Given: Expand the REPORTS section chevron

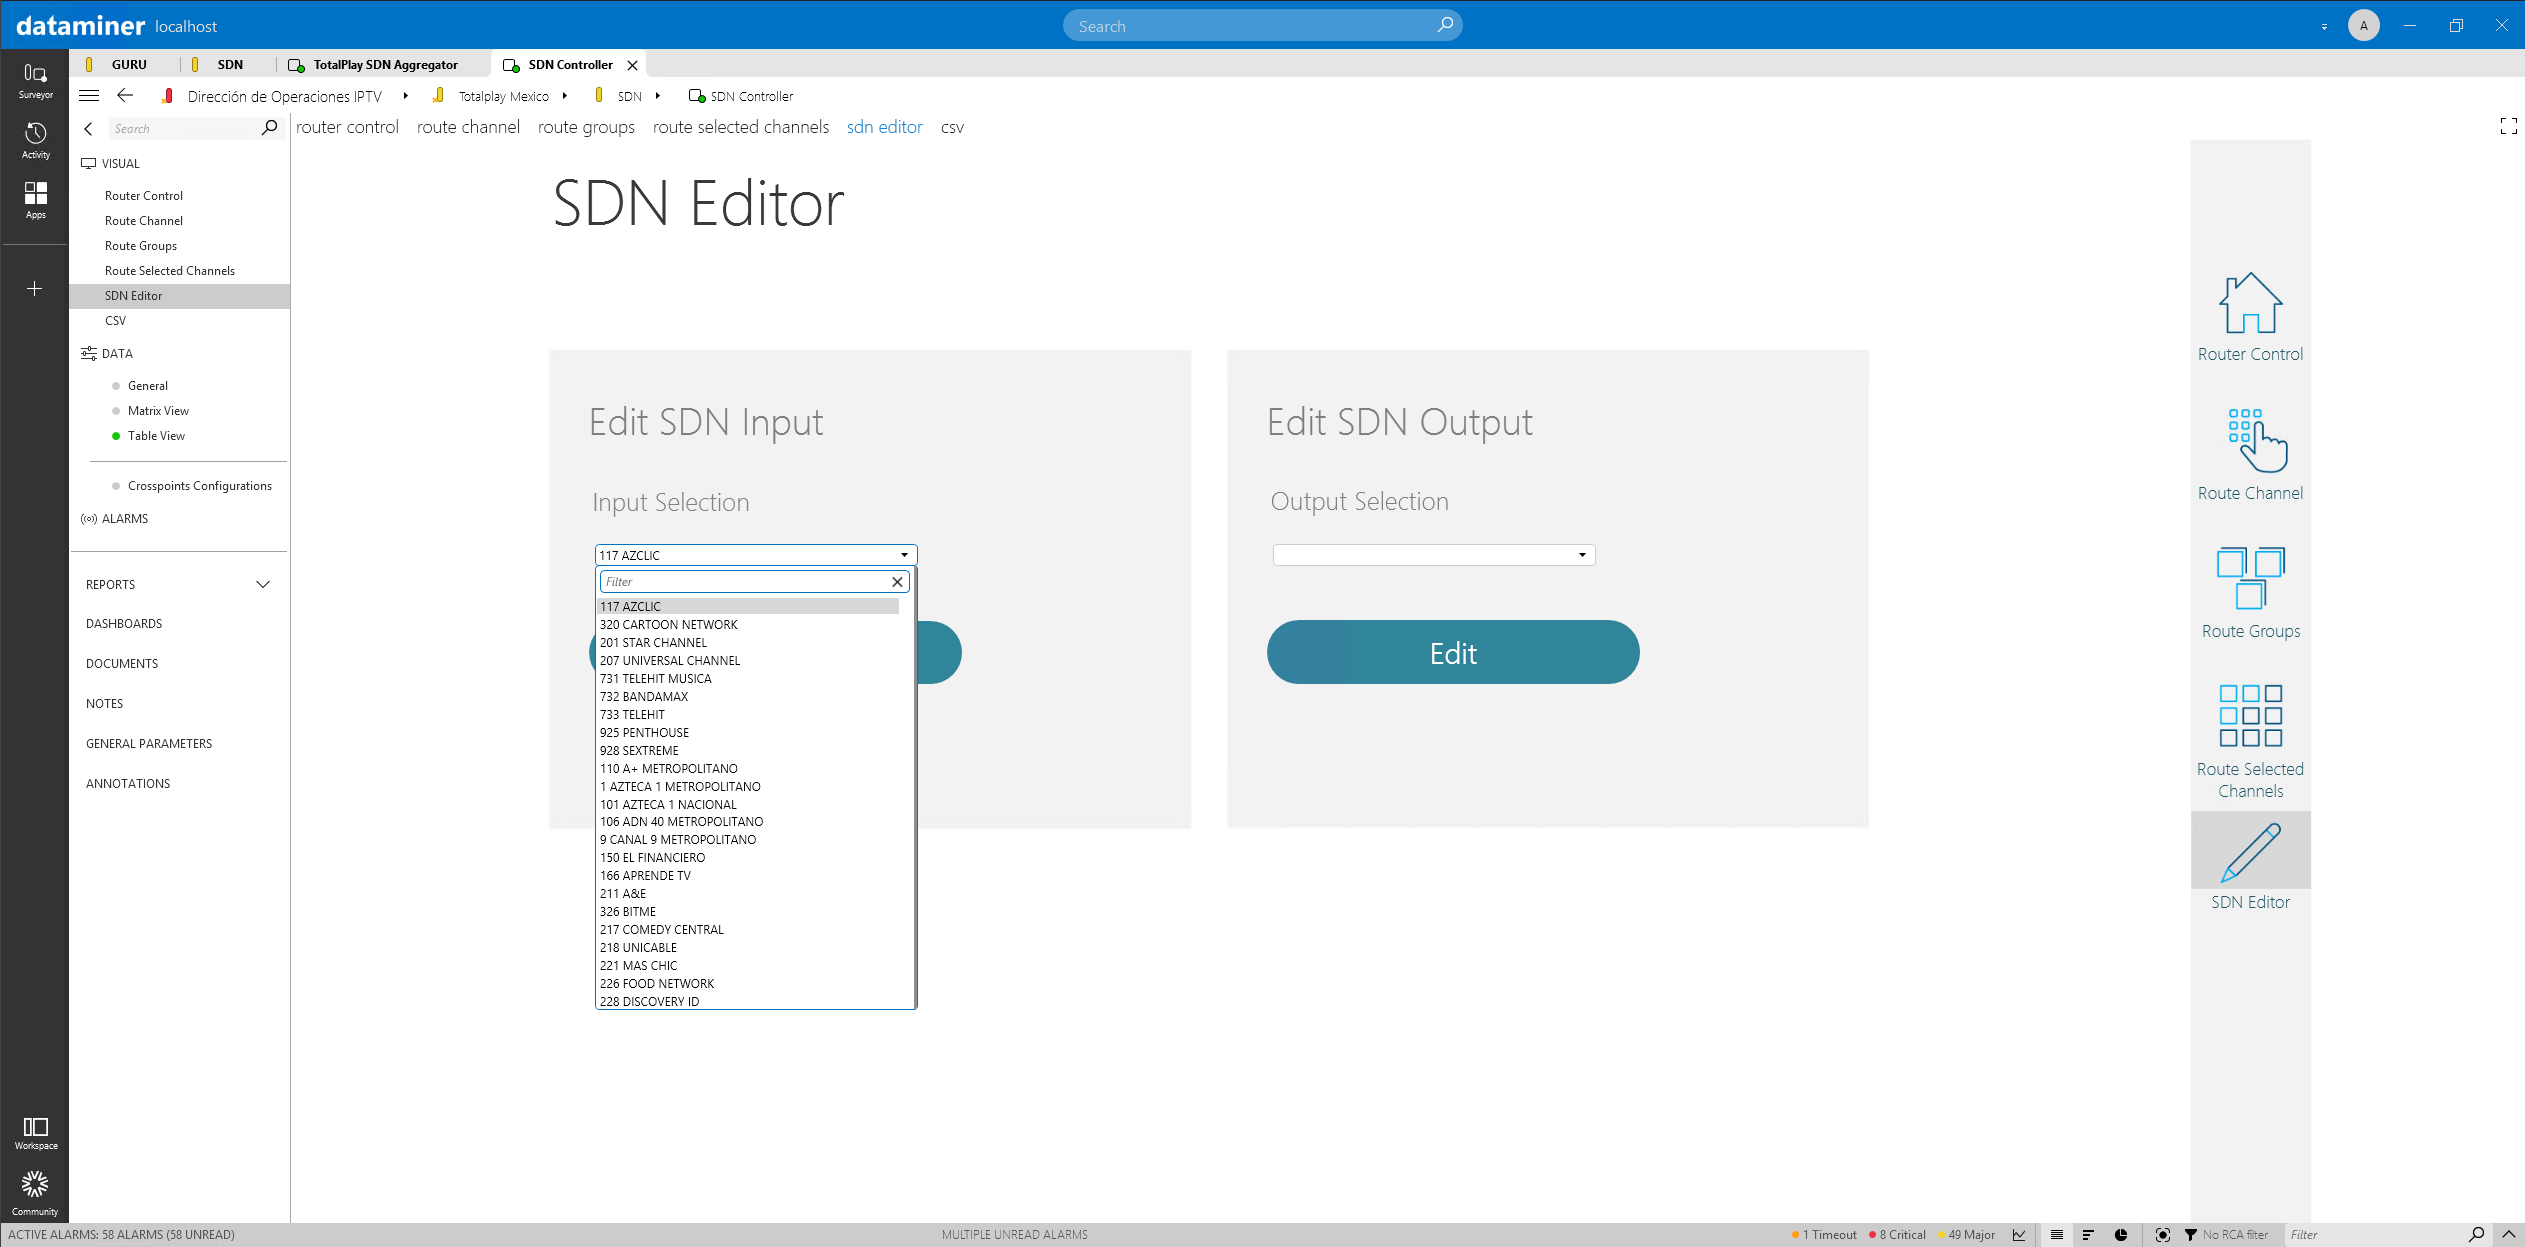Looking at the screenshot, I should pos(263,585).
